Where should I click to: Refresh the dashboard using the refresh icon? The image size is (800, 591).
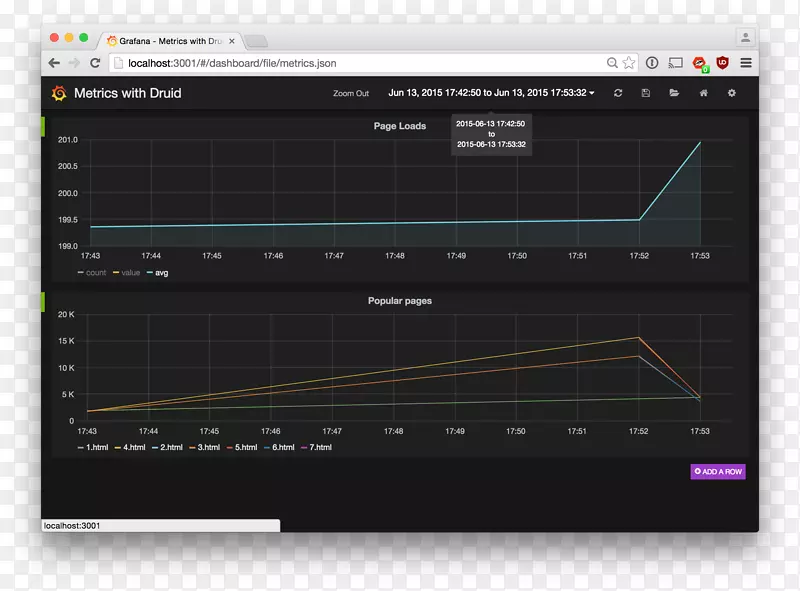click(618, 93)
